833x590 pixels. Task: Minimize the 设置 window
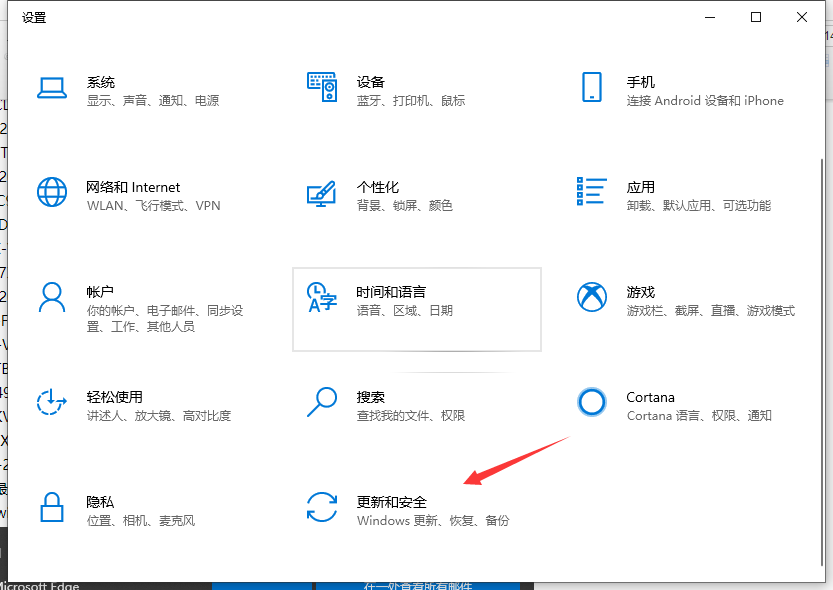[710, 17]
